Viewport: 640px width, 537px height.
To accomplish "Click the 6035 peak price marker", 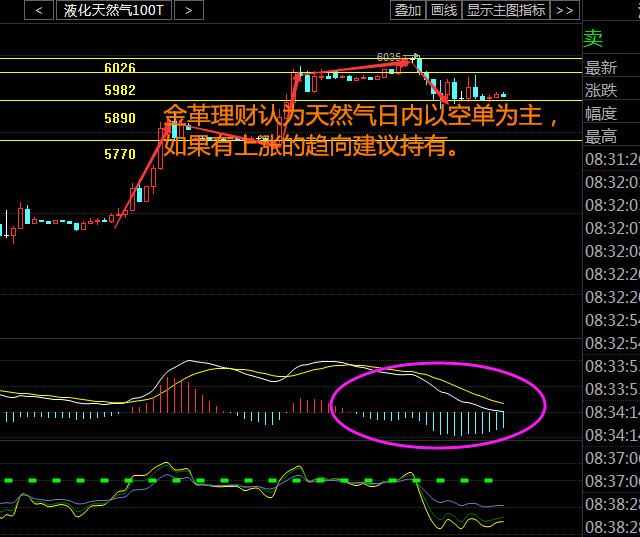I will (389, 57).
